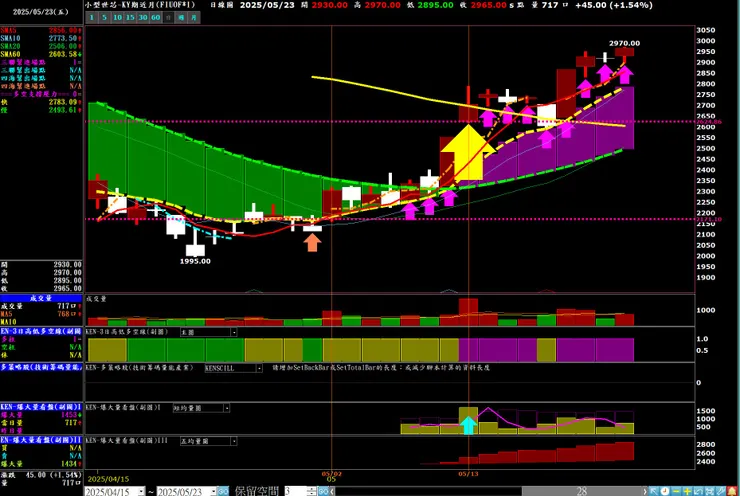The image size is (740, 496).
Task: Click the clock icon in bottom toolbar
Action: (665, 491)
